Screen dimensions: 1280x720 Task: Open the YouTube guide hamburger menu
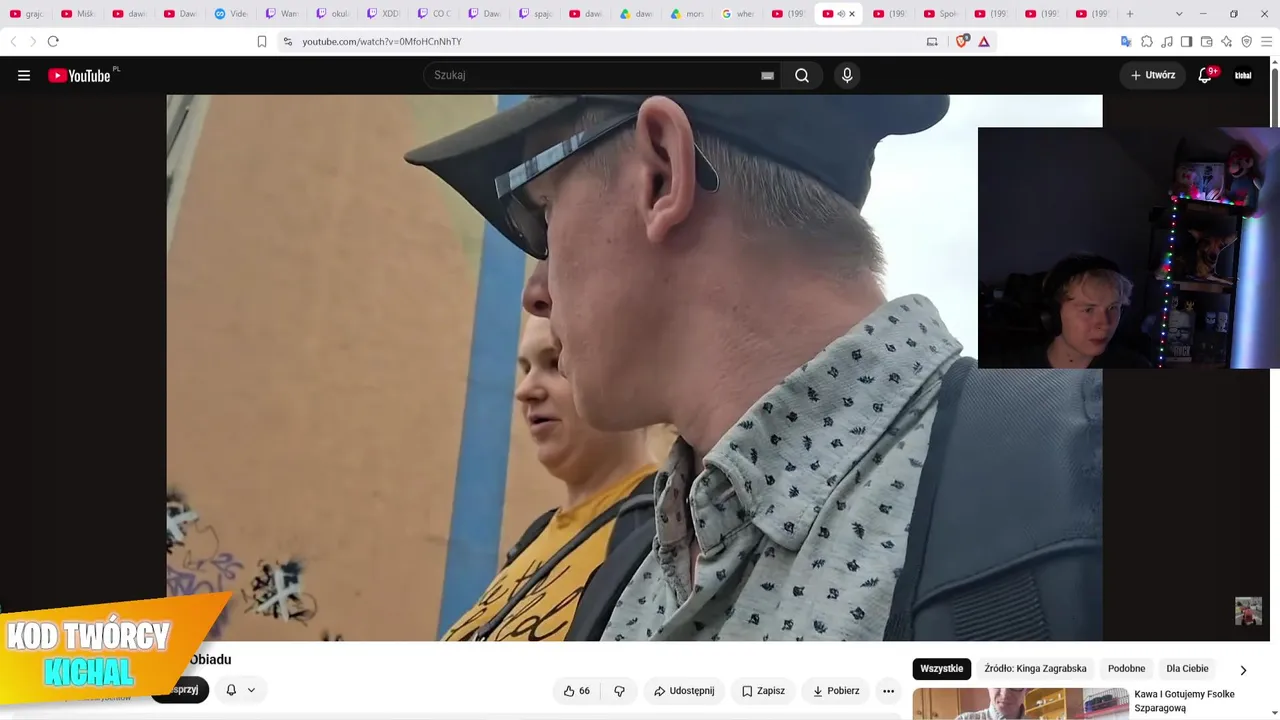[x=24, y=75]
